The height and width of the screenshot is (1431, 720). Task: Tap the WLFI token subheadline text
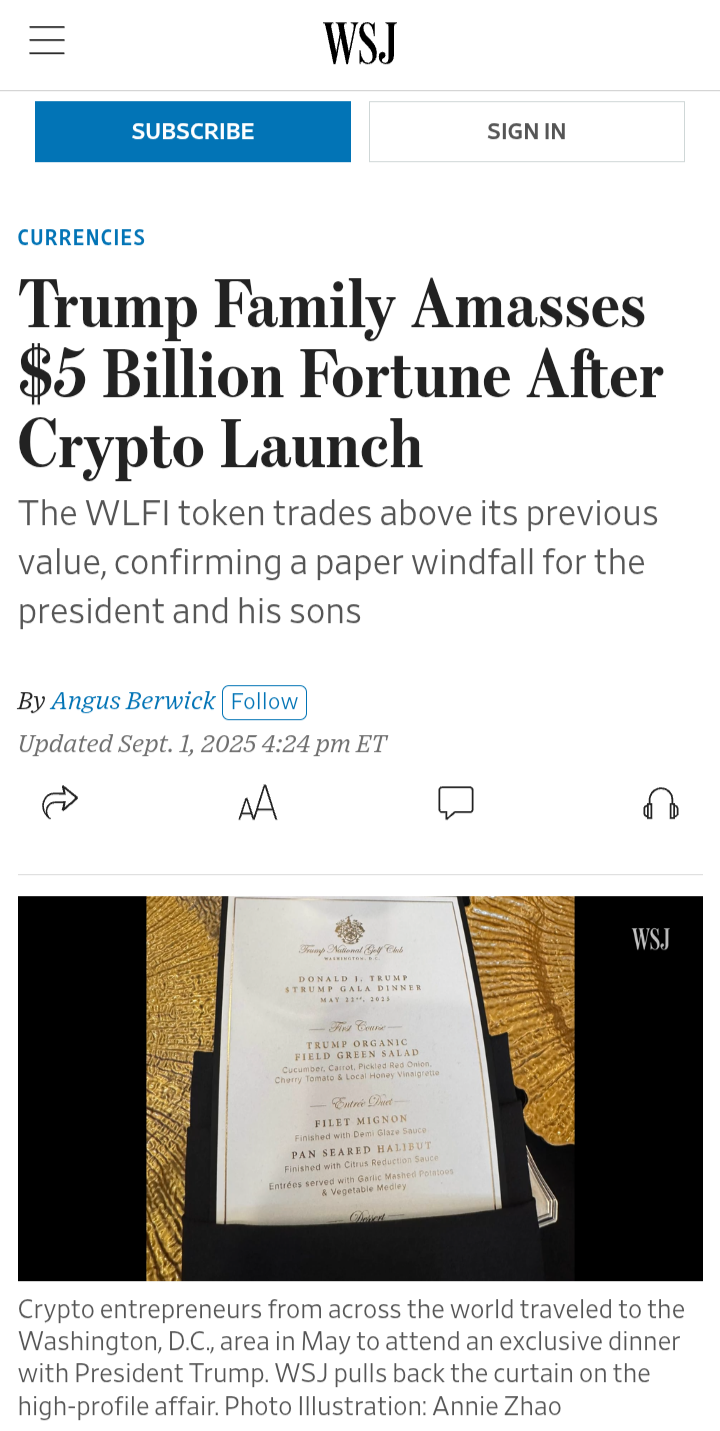pyautogui.click(x=338, y=561)
